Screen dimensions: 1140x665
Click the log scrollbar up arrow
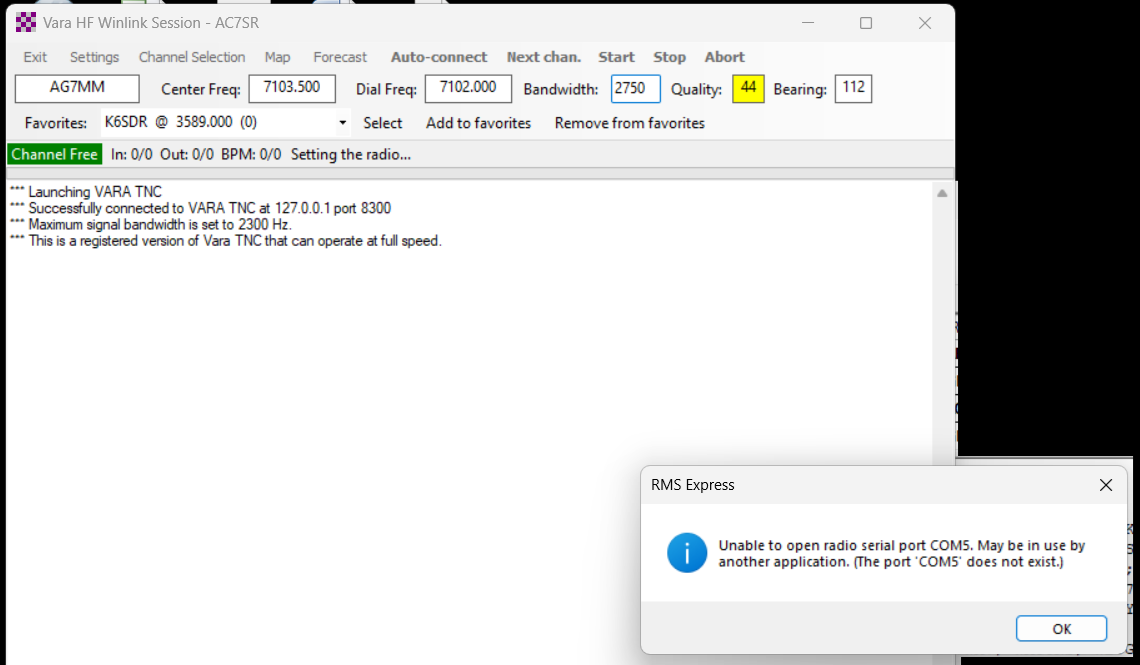(x=942, y=193)
